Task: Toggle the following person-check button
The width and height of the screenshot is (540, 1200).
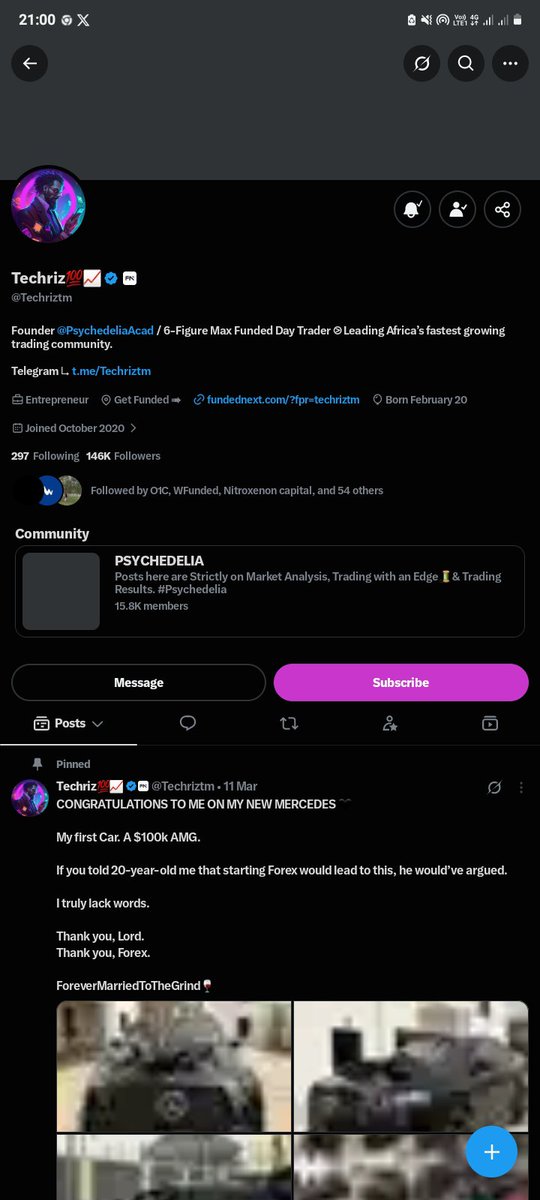Action: click(x=457, y=209)
